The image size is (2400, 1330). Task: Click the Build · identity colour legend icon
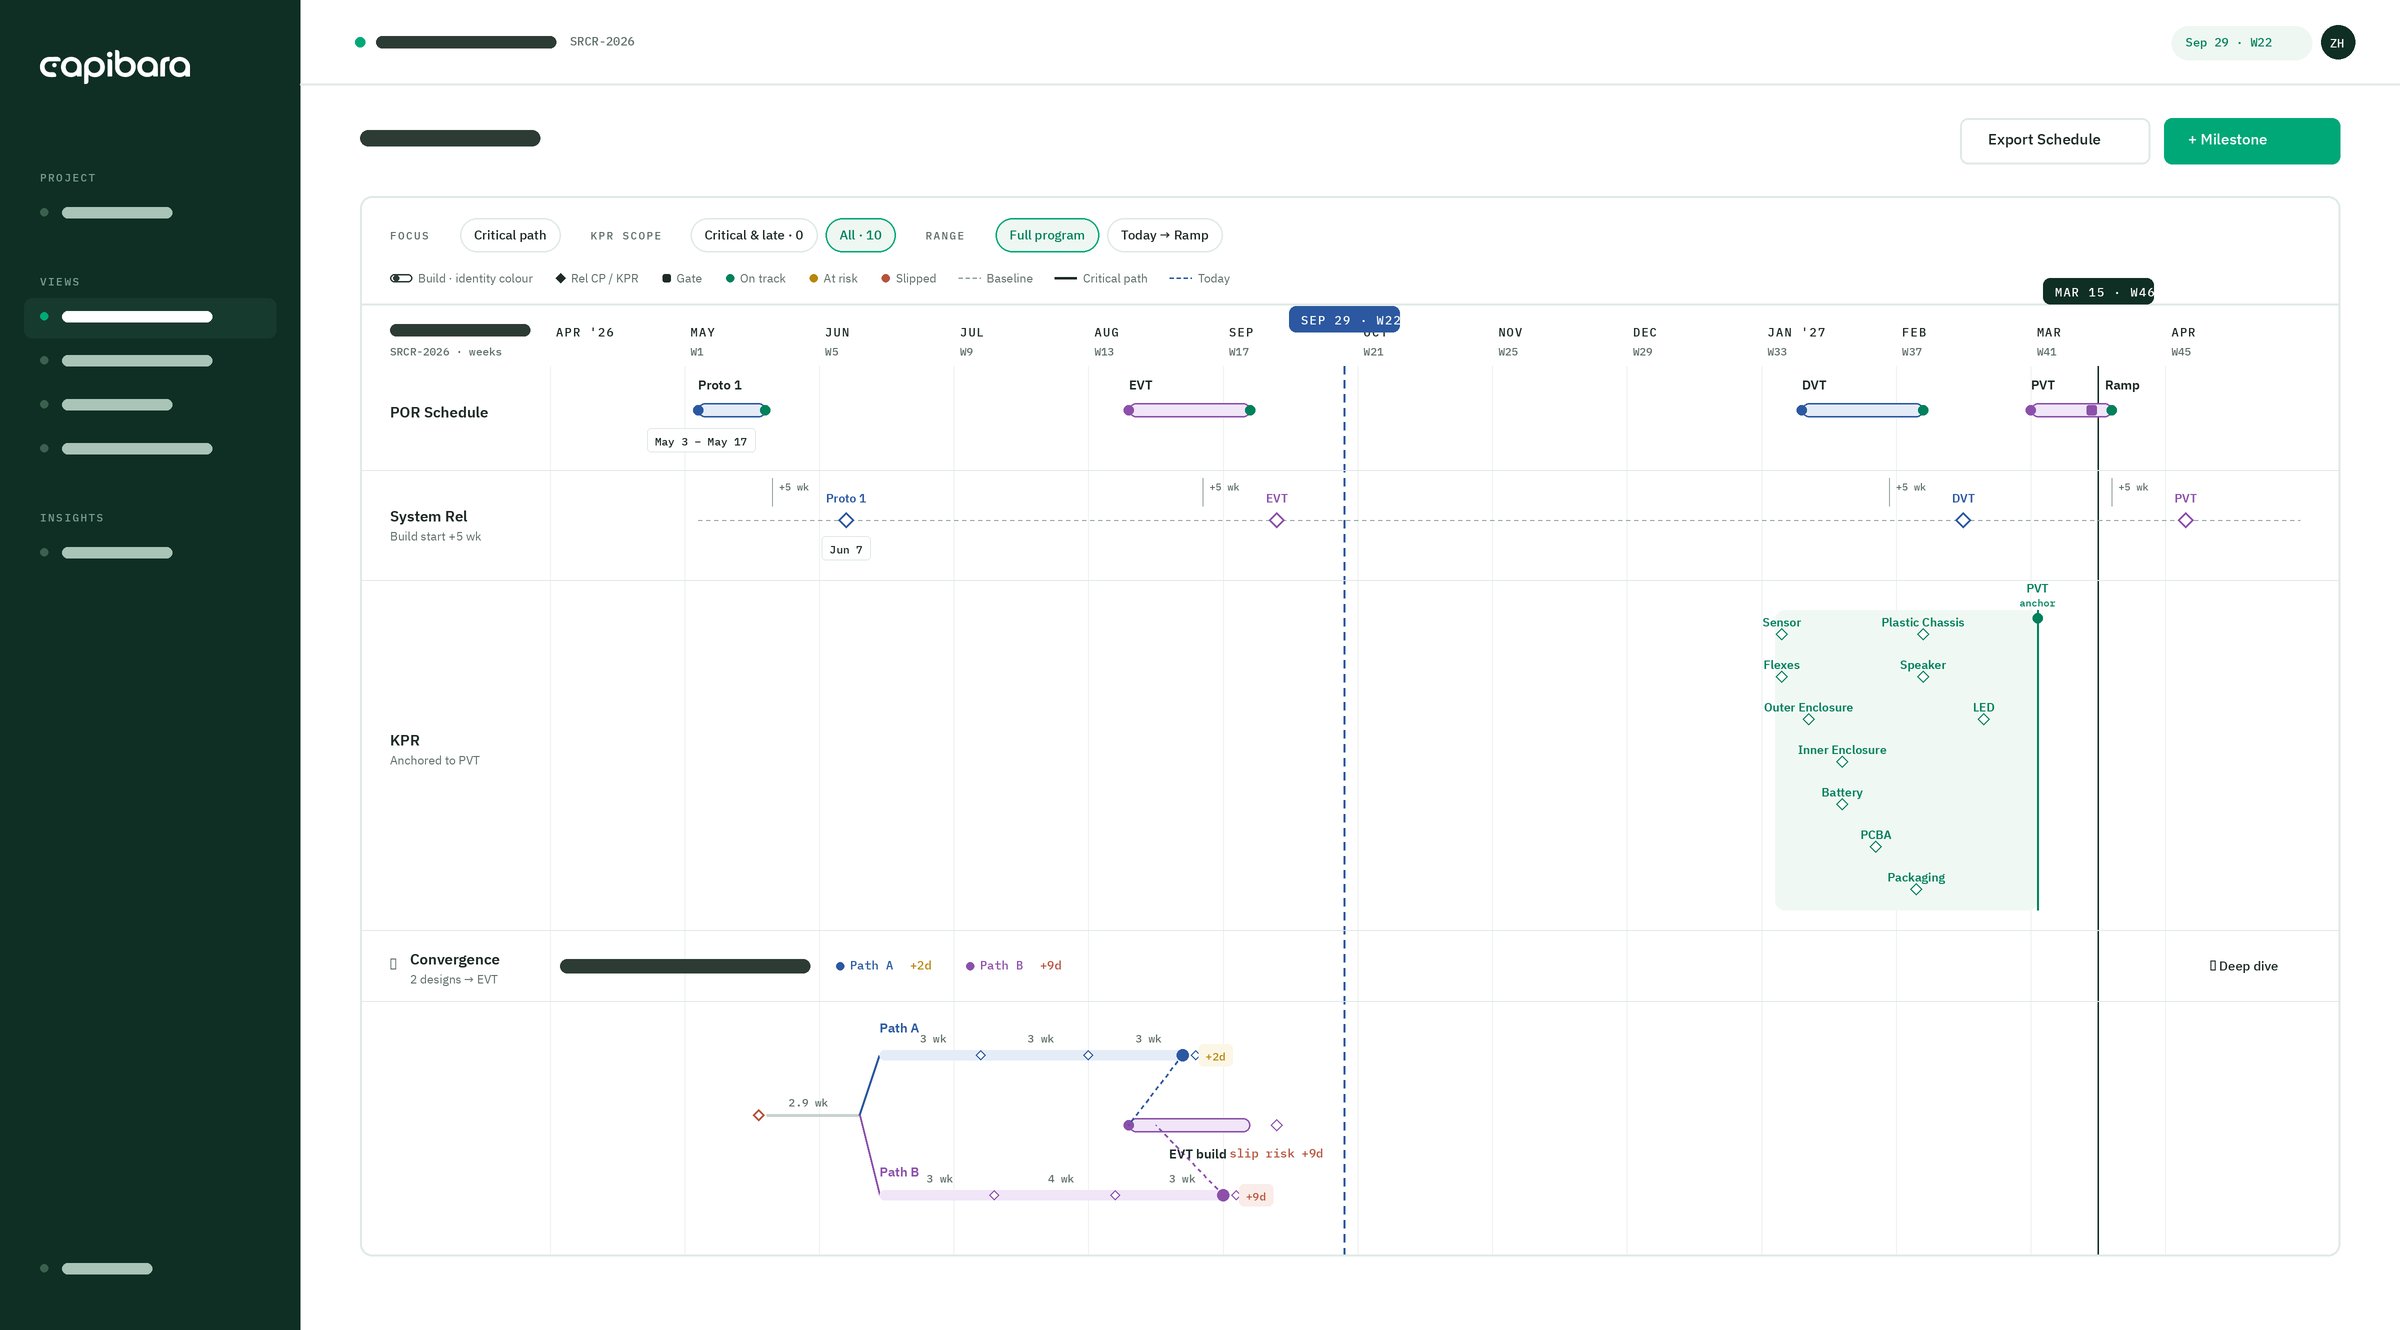(x=401, y=279)
